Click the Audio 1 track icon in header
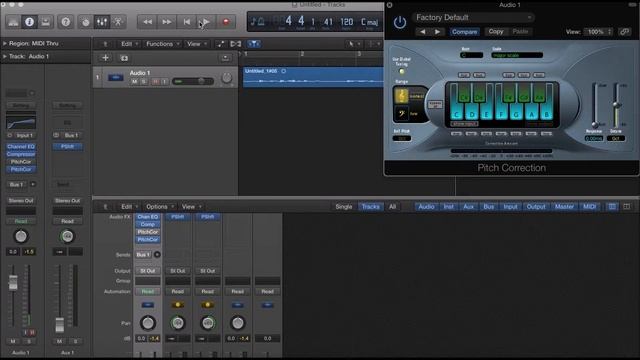This screenshot has height=360, width=640. (116, 77)
